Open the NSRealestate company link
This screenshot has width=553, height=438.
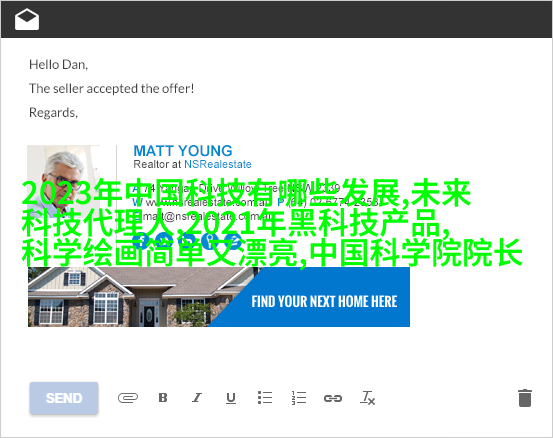(x=218, y=164)
